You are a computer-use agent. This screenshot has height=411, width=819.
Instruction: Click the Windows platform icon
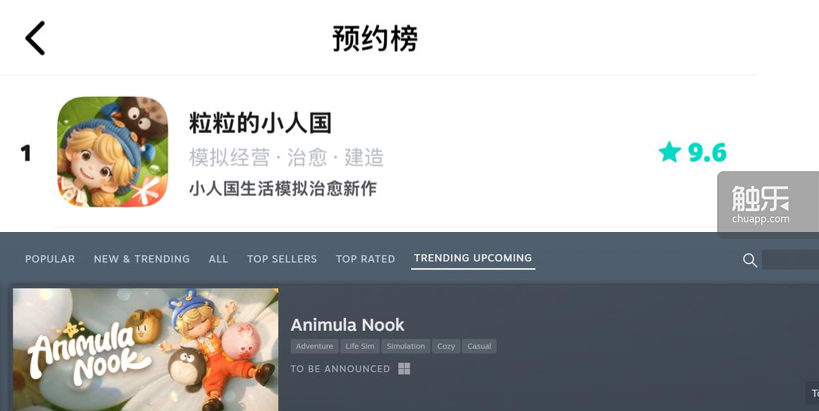[404, 369]
